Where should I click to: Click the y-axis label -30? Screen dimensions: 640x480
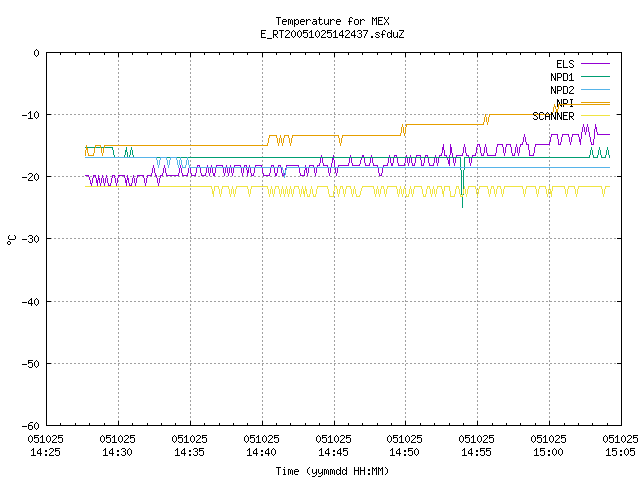point(31,239)
